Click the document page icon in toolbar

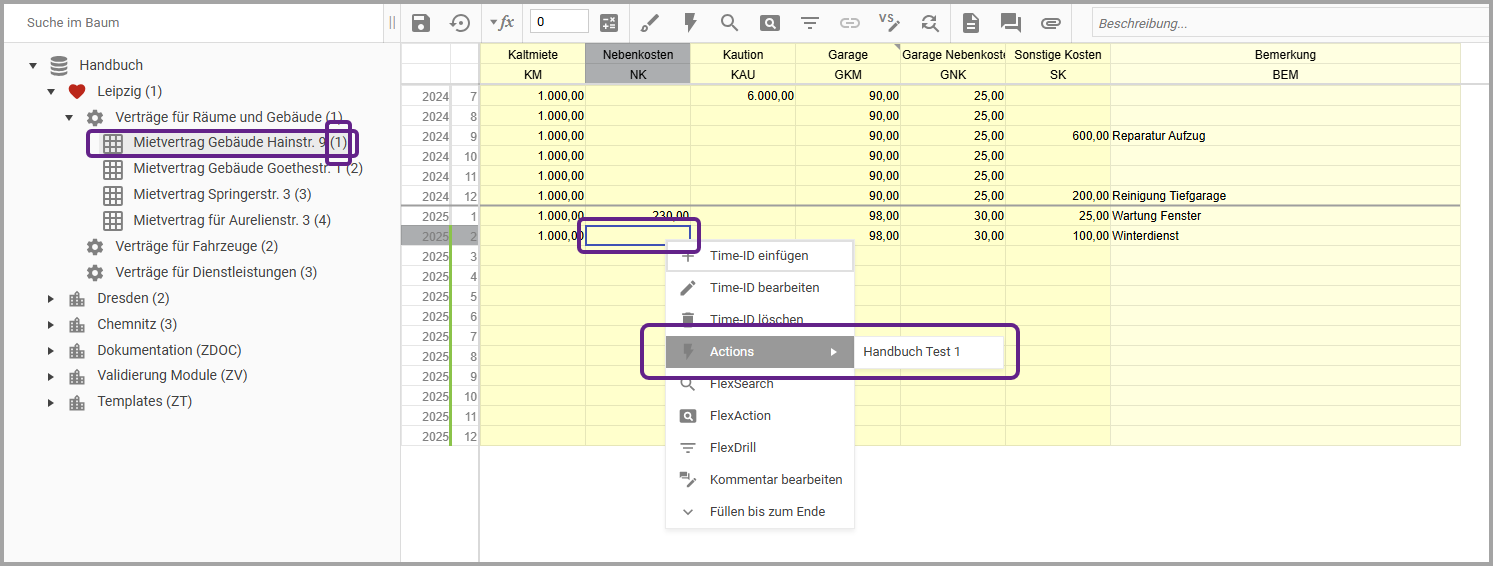point(970,23)
